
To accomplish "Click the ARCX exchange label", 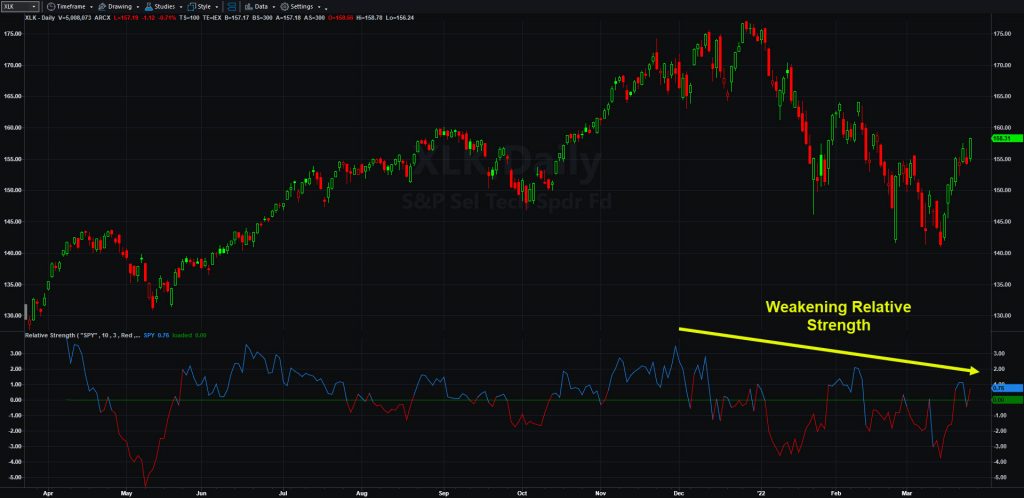I will click(x=103, y=17).
